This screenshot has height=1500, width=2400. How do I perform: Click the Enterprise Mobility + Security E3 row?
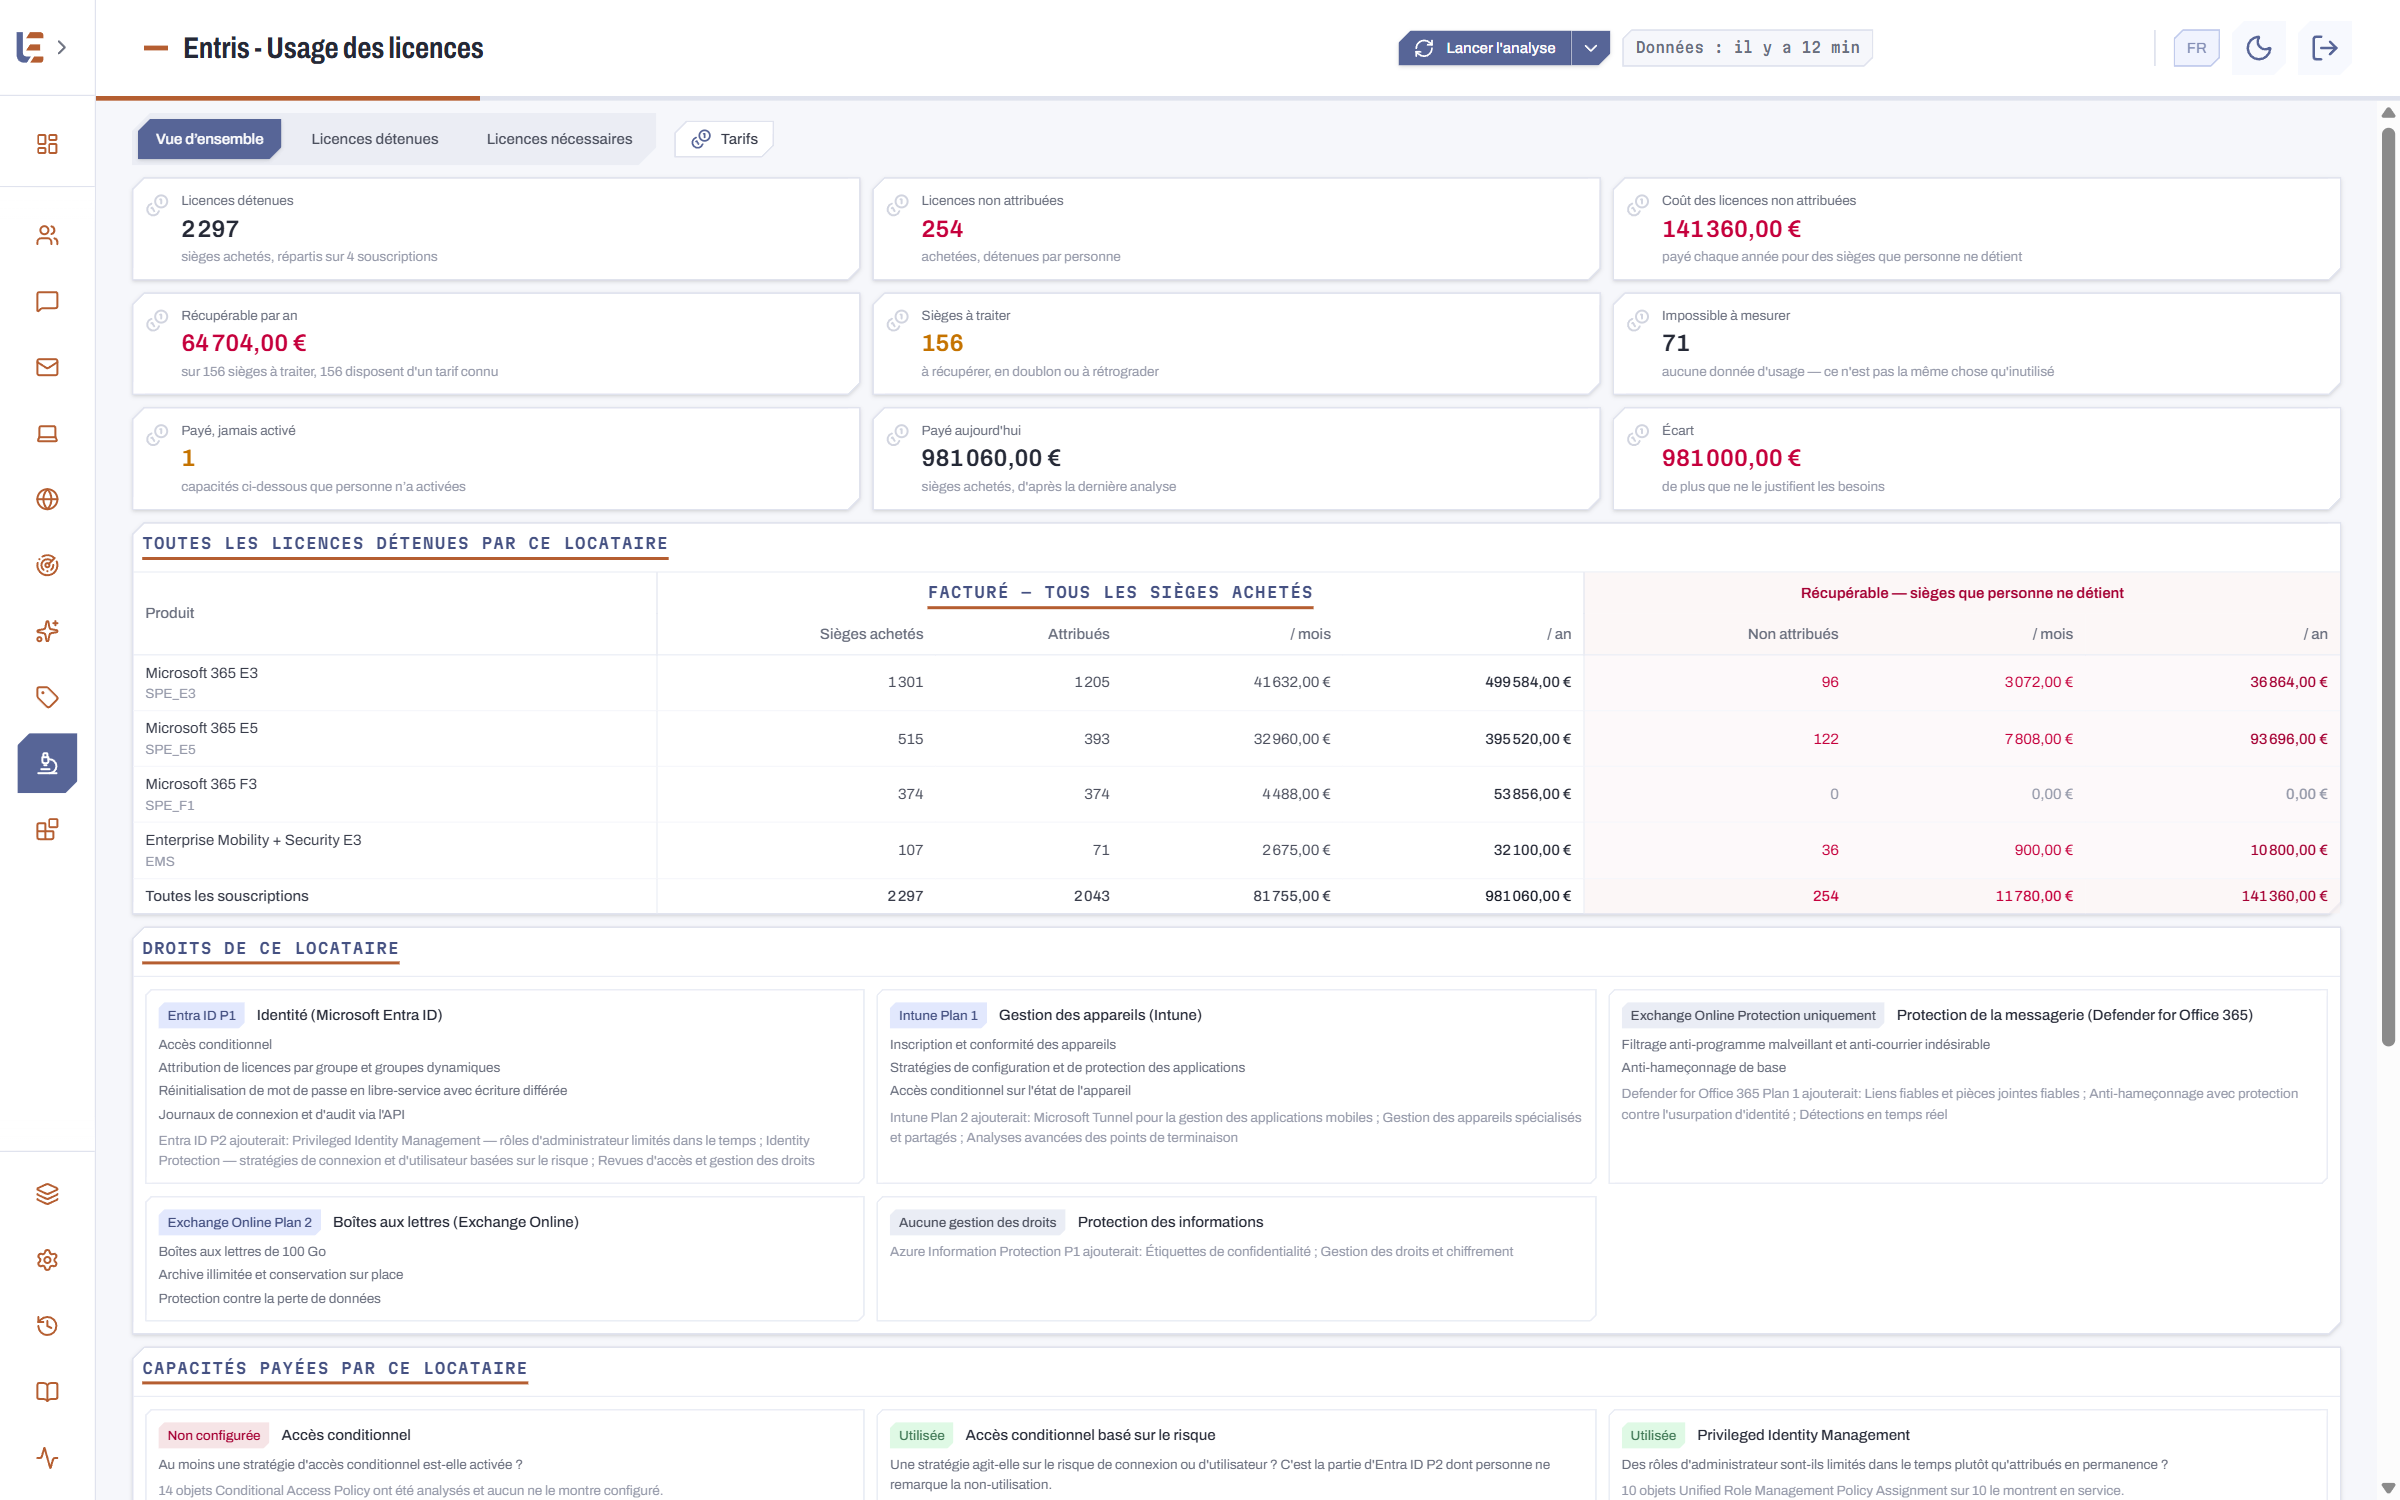coord(1236,850)
